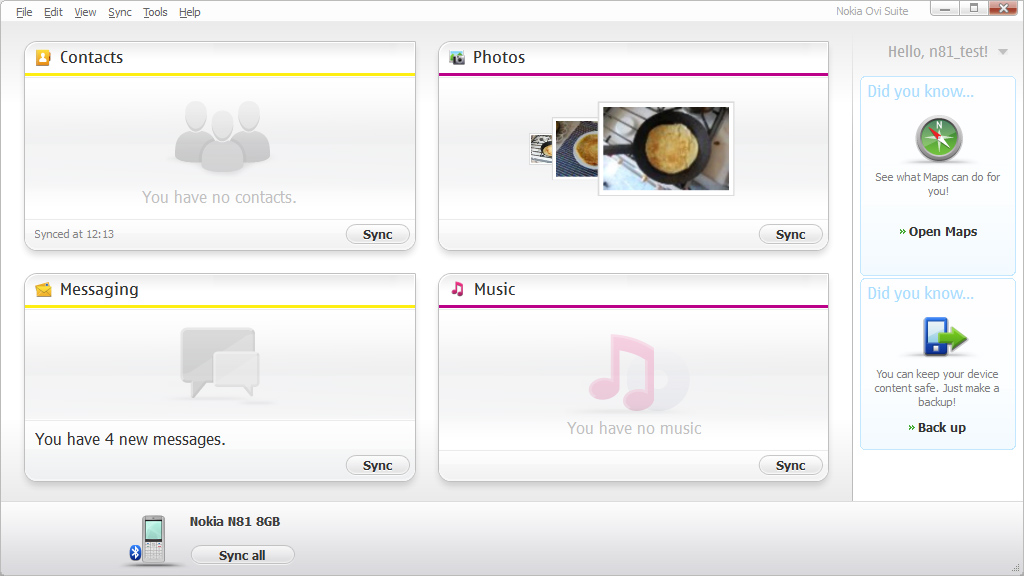Click the Photos camera header icon
Image resolution: width=1024 pixels, height=576 pixels.
click(x=457, y=57)
